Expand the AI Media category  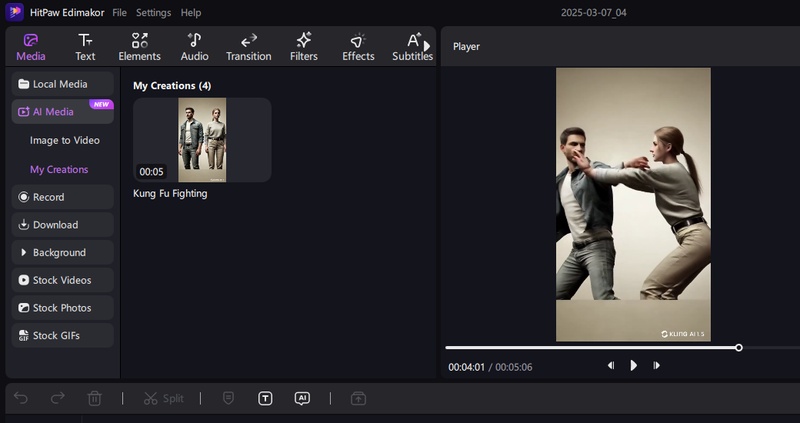coord(62,112)
